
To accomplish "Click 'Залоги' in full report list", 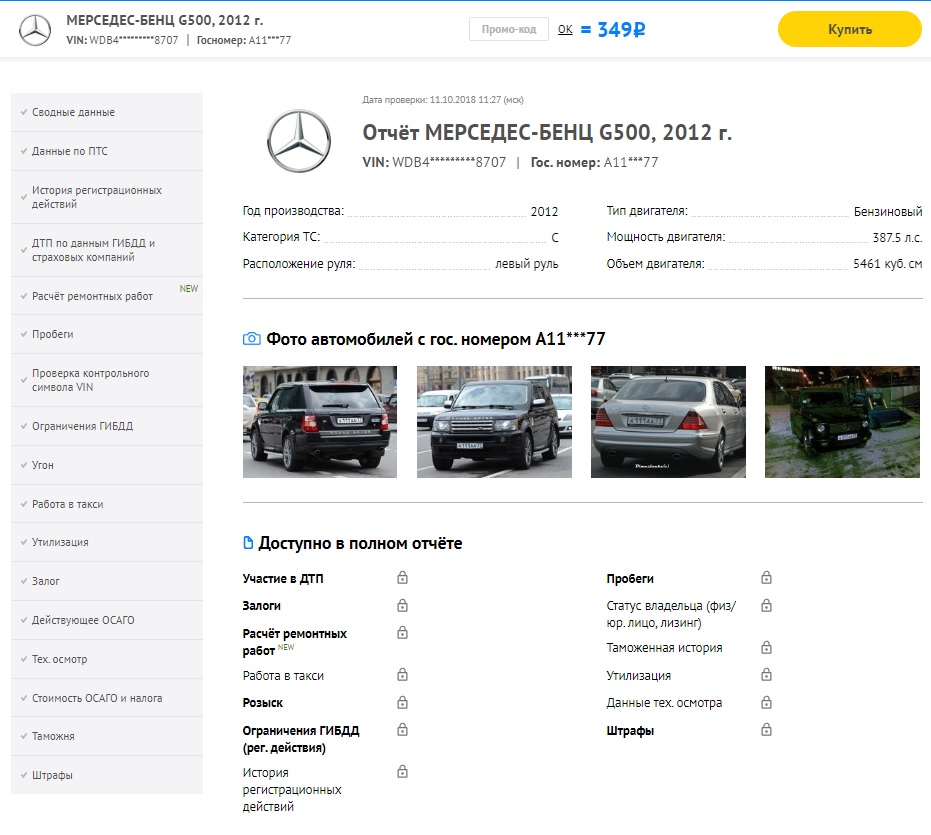I will point(261,606).
